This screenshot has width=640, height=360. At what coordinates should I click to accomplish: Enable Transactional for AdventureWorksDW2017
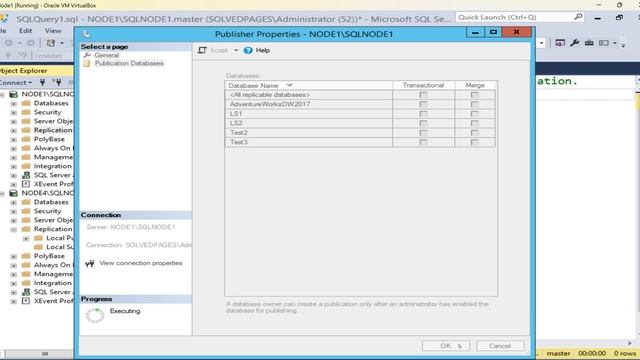coord(423,104)
